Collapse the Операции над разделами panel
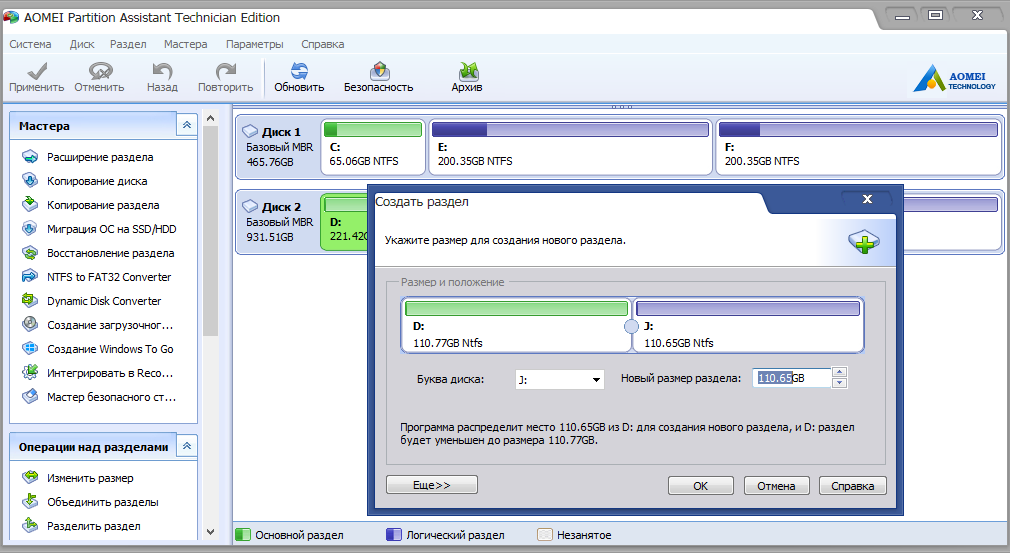1010x553 pixels. pyautogui.click(x=186, y=445)
